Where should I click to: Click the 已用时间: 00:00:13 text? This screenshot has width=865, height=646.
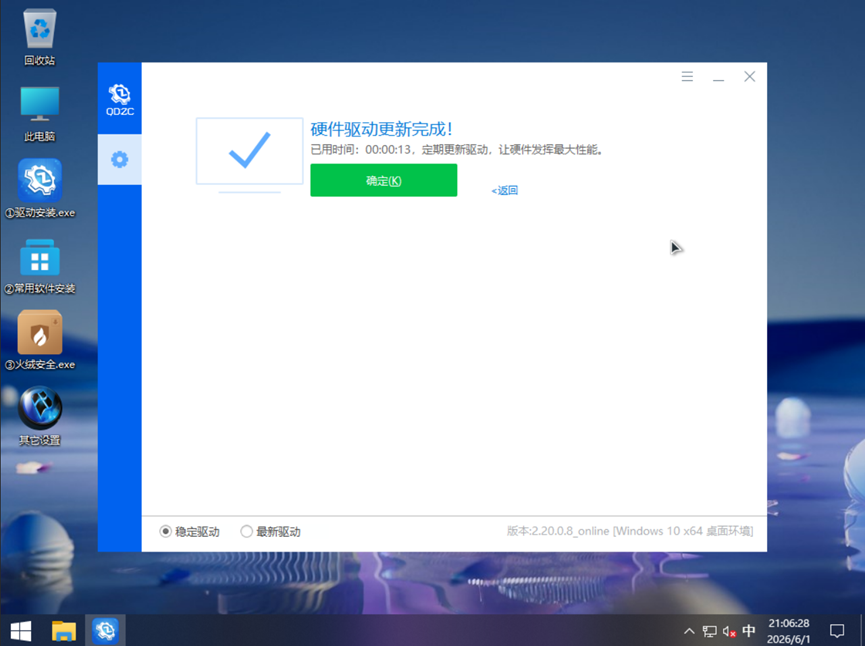(x=361, y=150)
